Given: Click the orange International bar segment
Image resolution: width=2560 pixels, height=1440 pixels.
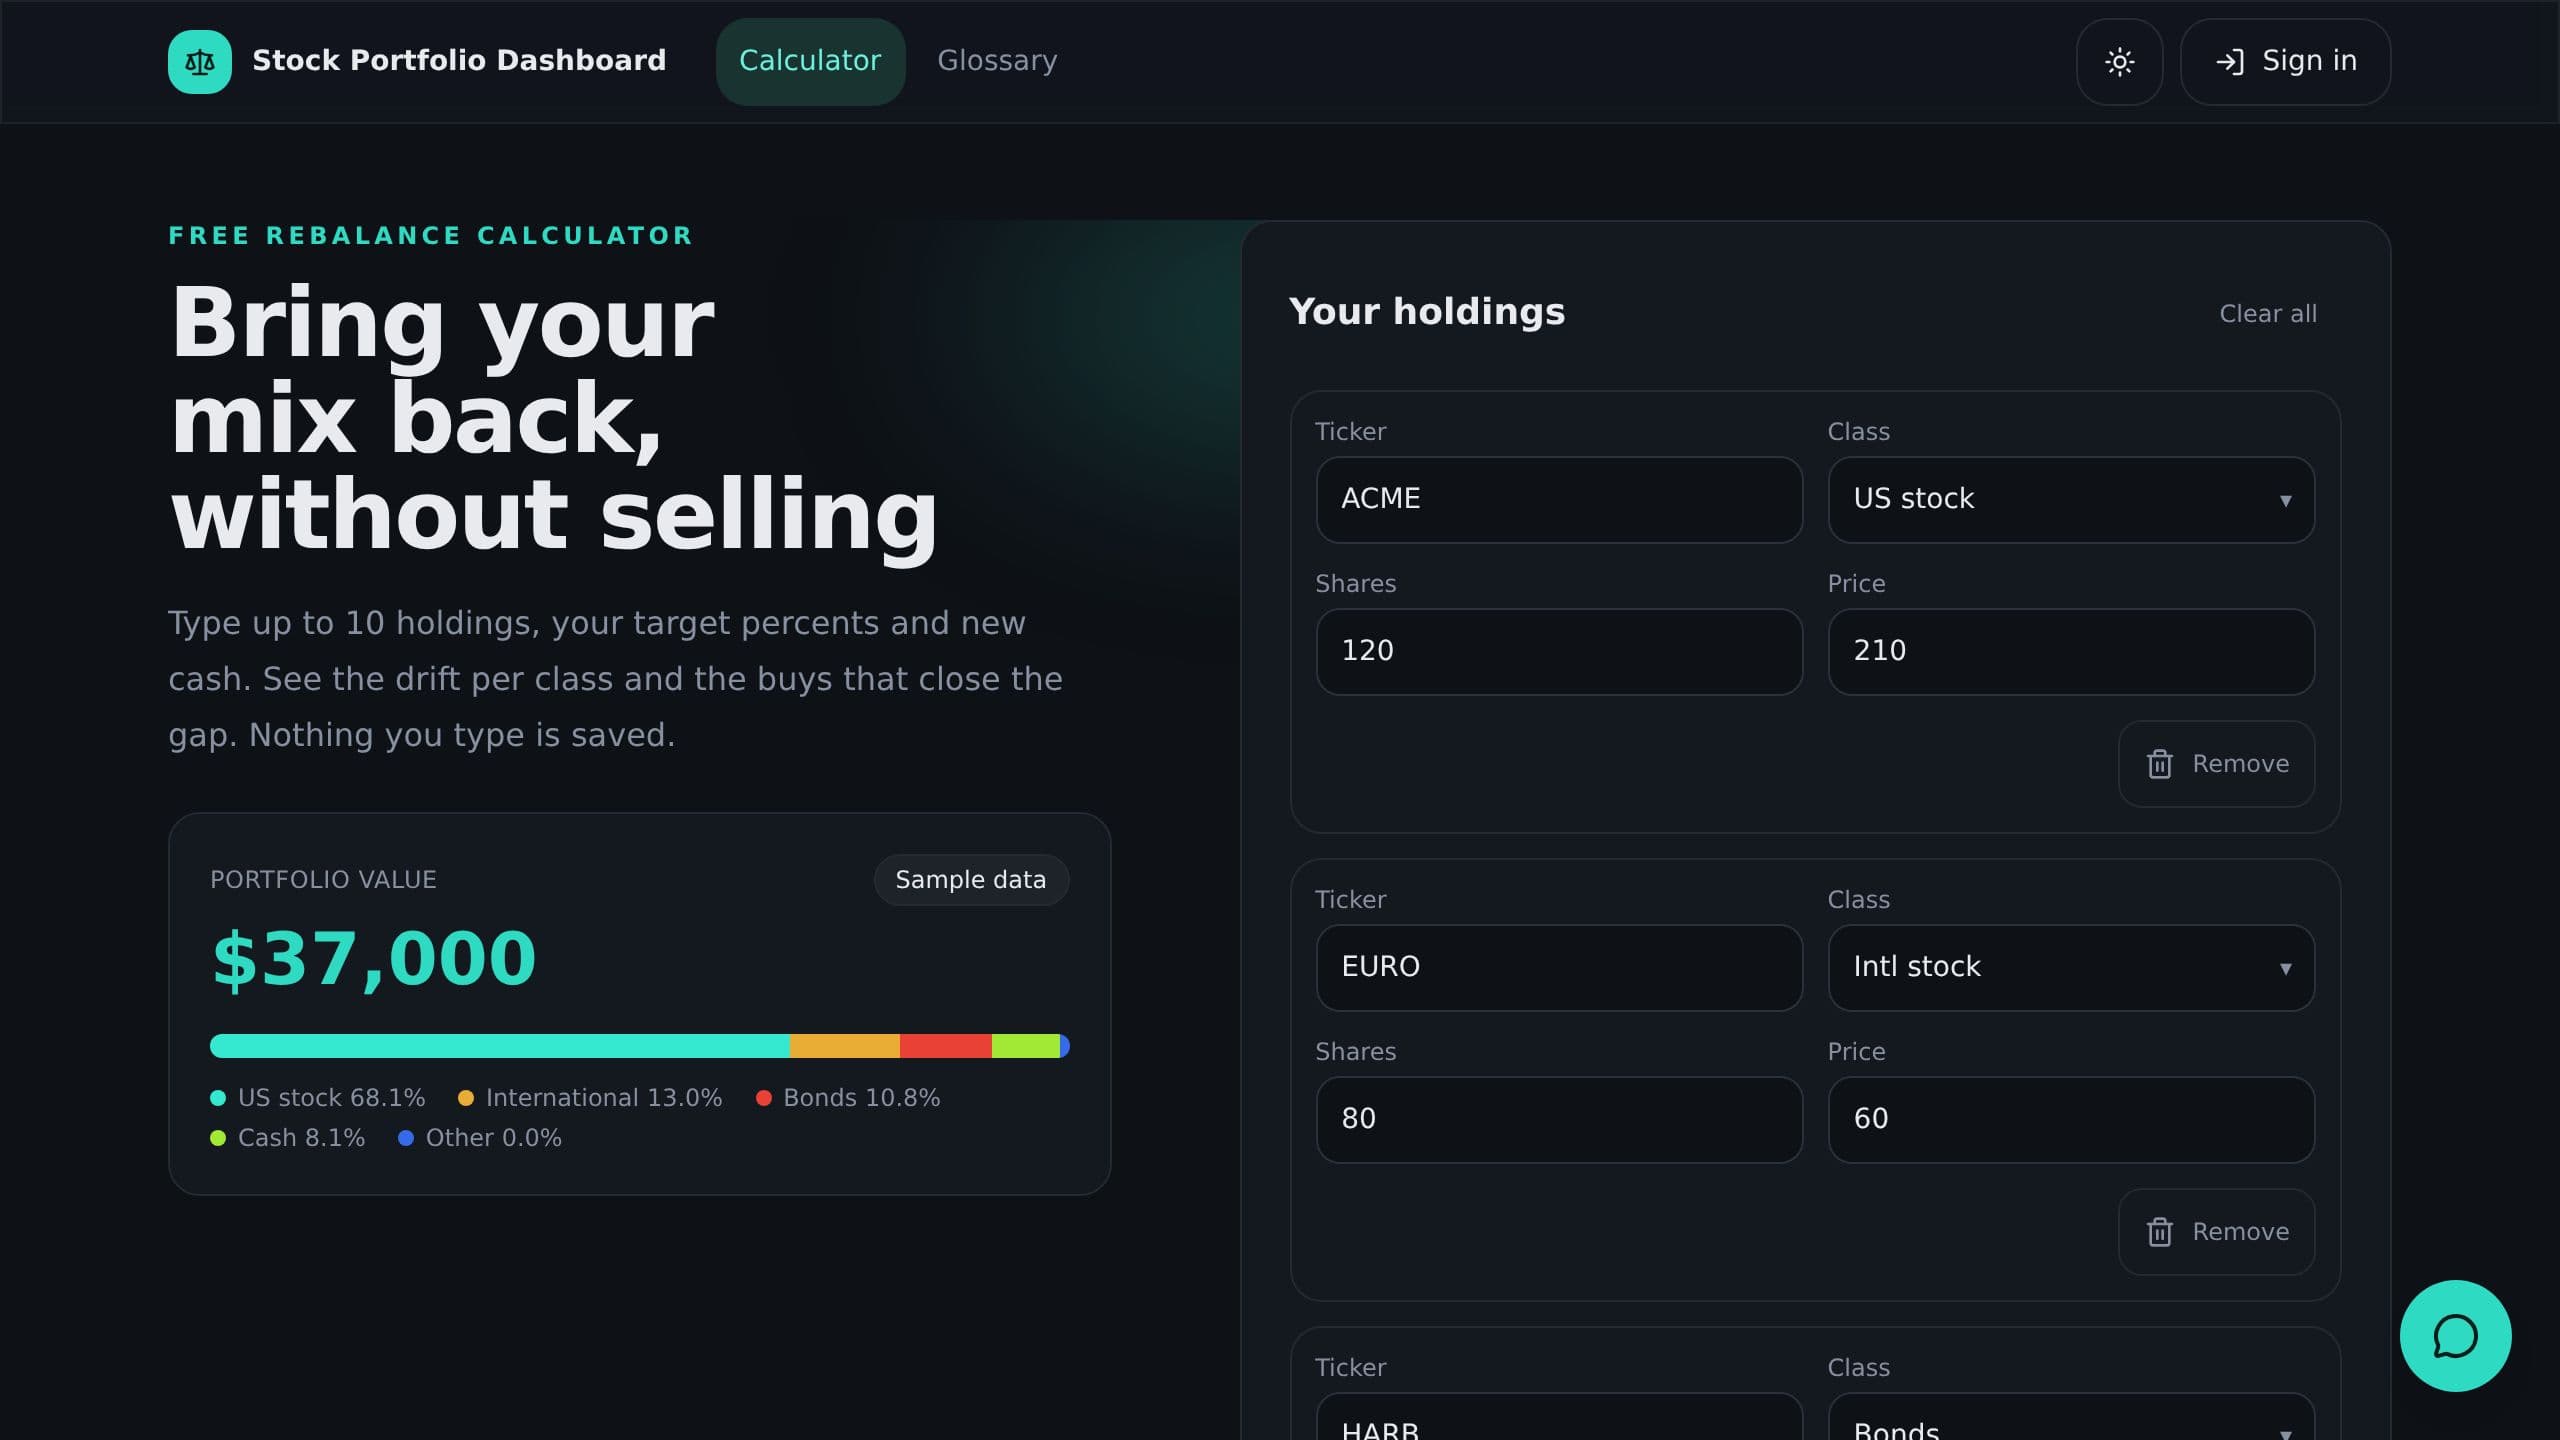Looking at the screenshot, I should point(845,1046).
